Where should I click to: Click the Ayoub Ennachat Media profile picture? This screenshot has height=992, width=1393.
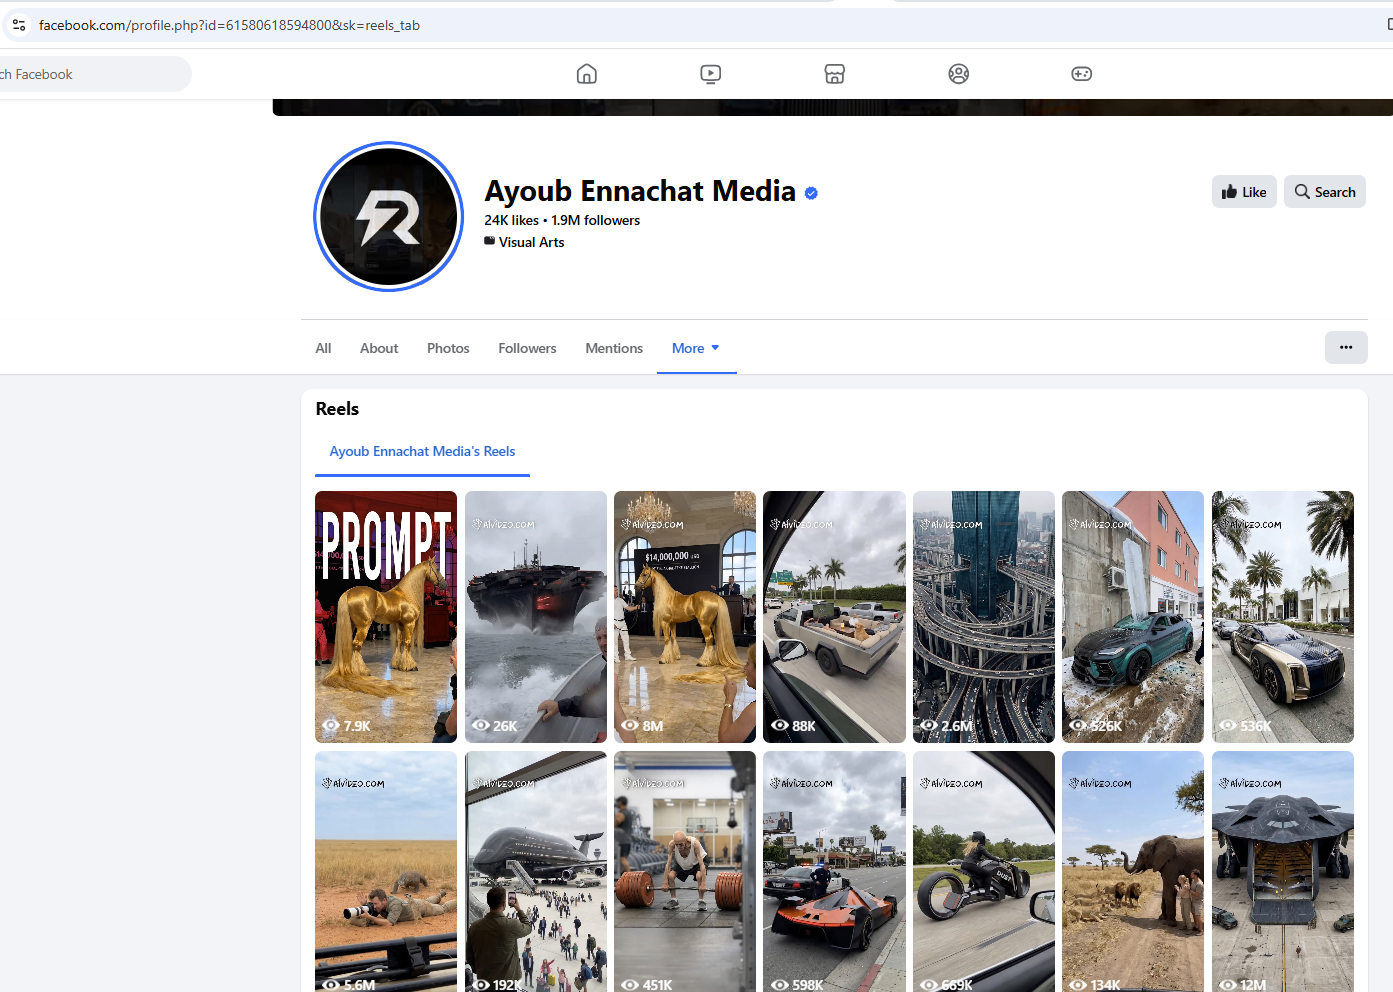click(389, 217)
